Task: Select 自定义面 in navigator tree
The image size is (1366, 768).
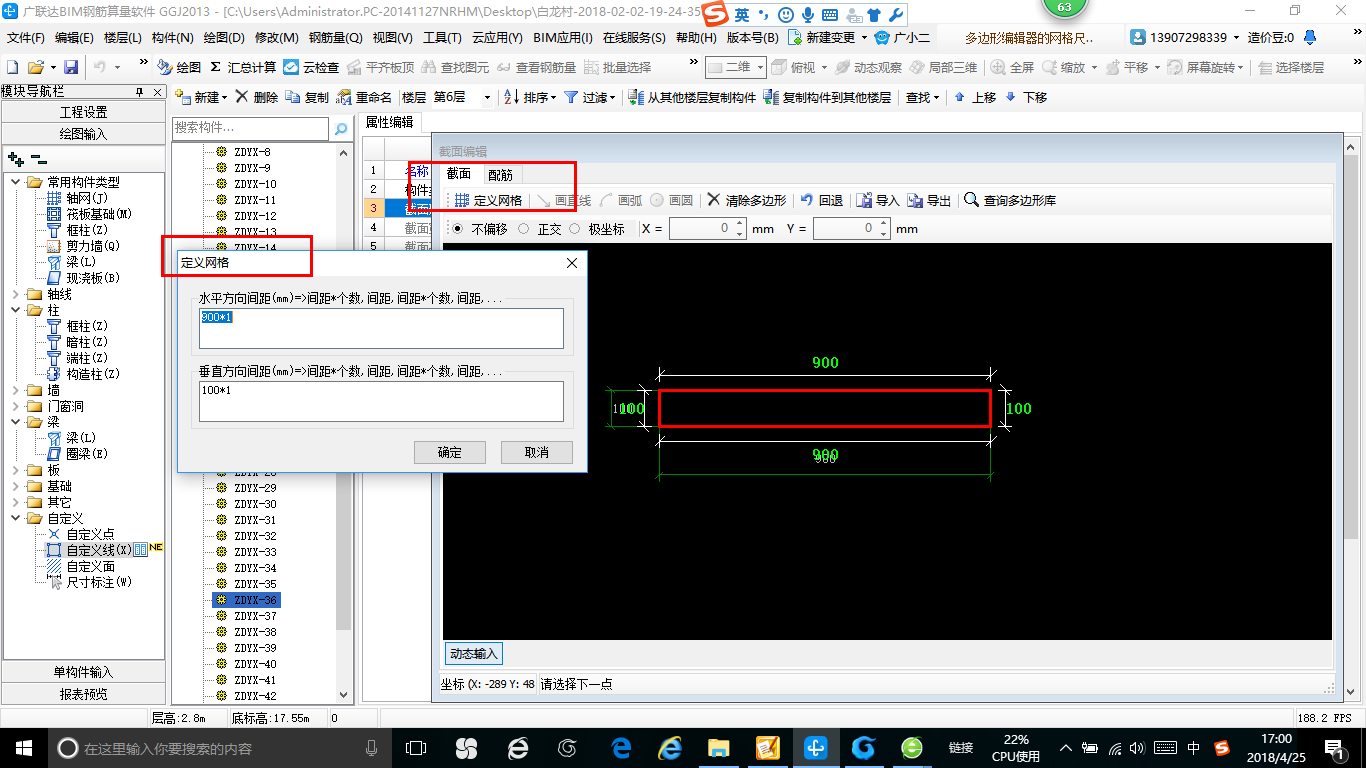Action: click(x=91, y=566)
